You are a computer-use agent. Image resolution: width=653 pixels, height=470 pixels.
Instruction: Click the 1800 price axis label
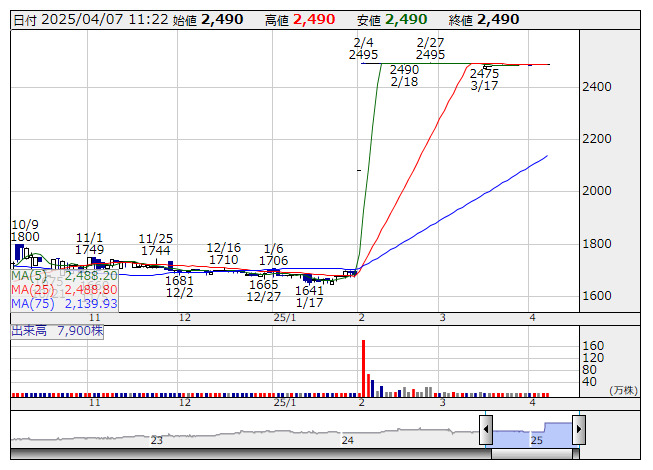pyautogui.click(x=597, y=244)
